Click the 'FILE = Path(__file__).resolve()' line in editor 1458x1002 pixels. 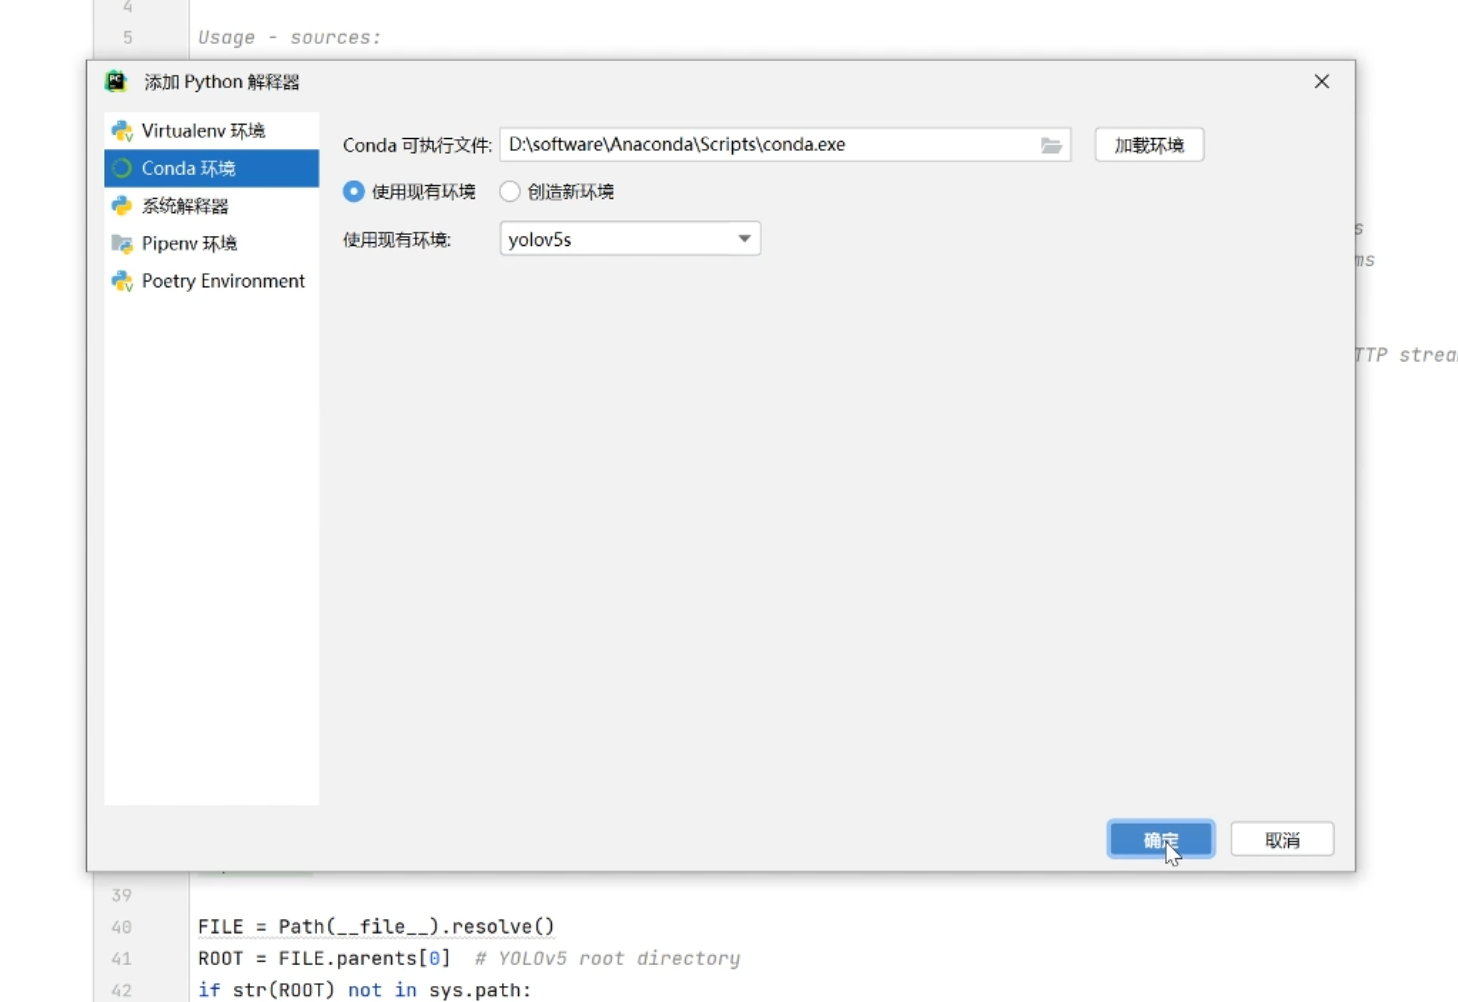376,927
